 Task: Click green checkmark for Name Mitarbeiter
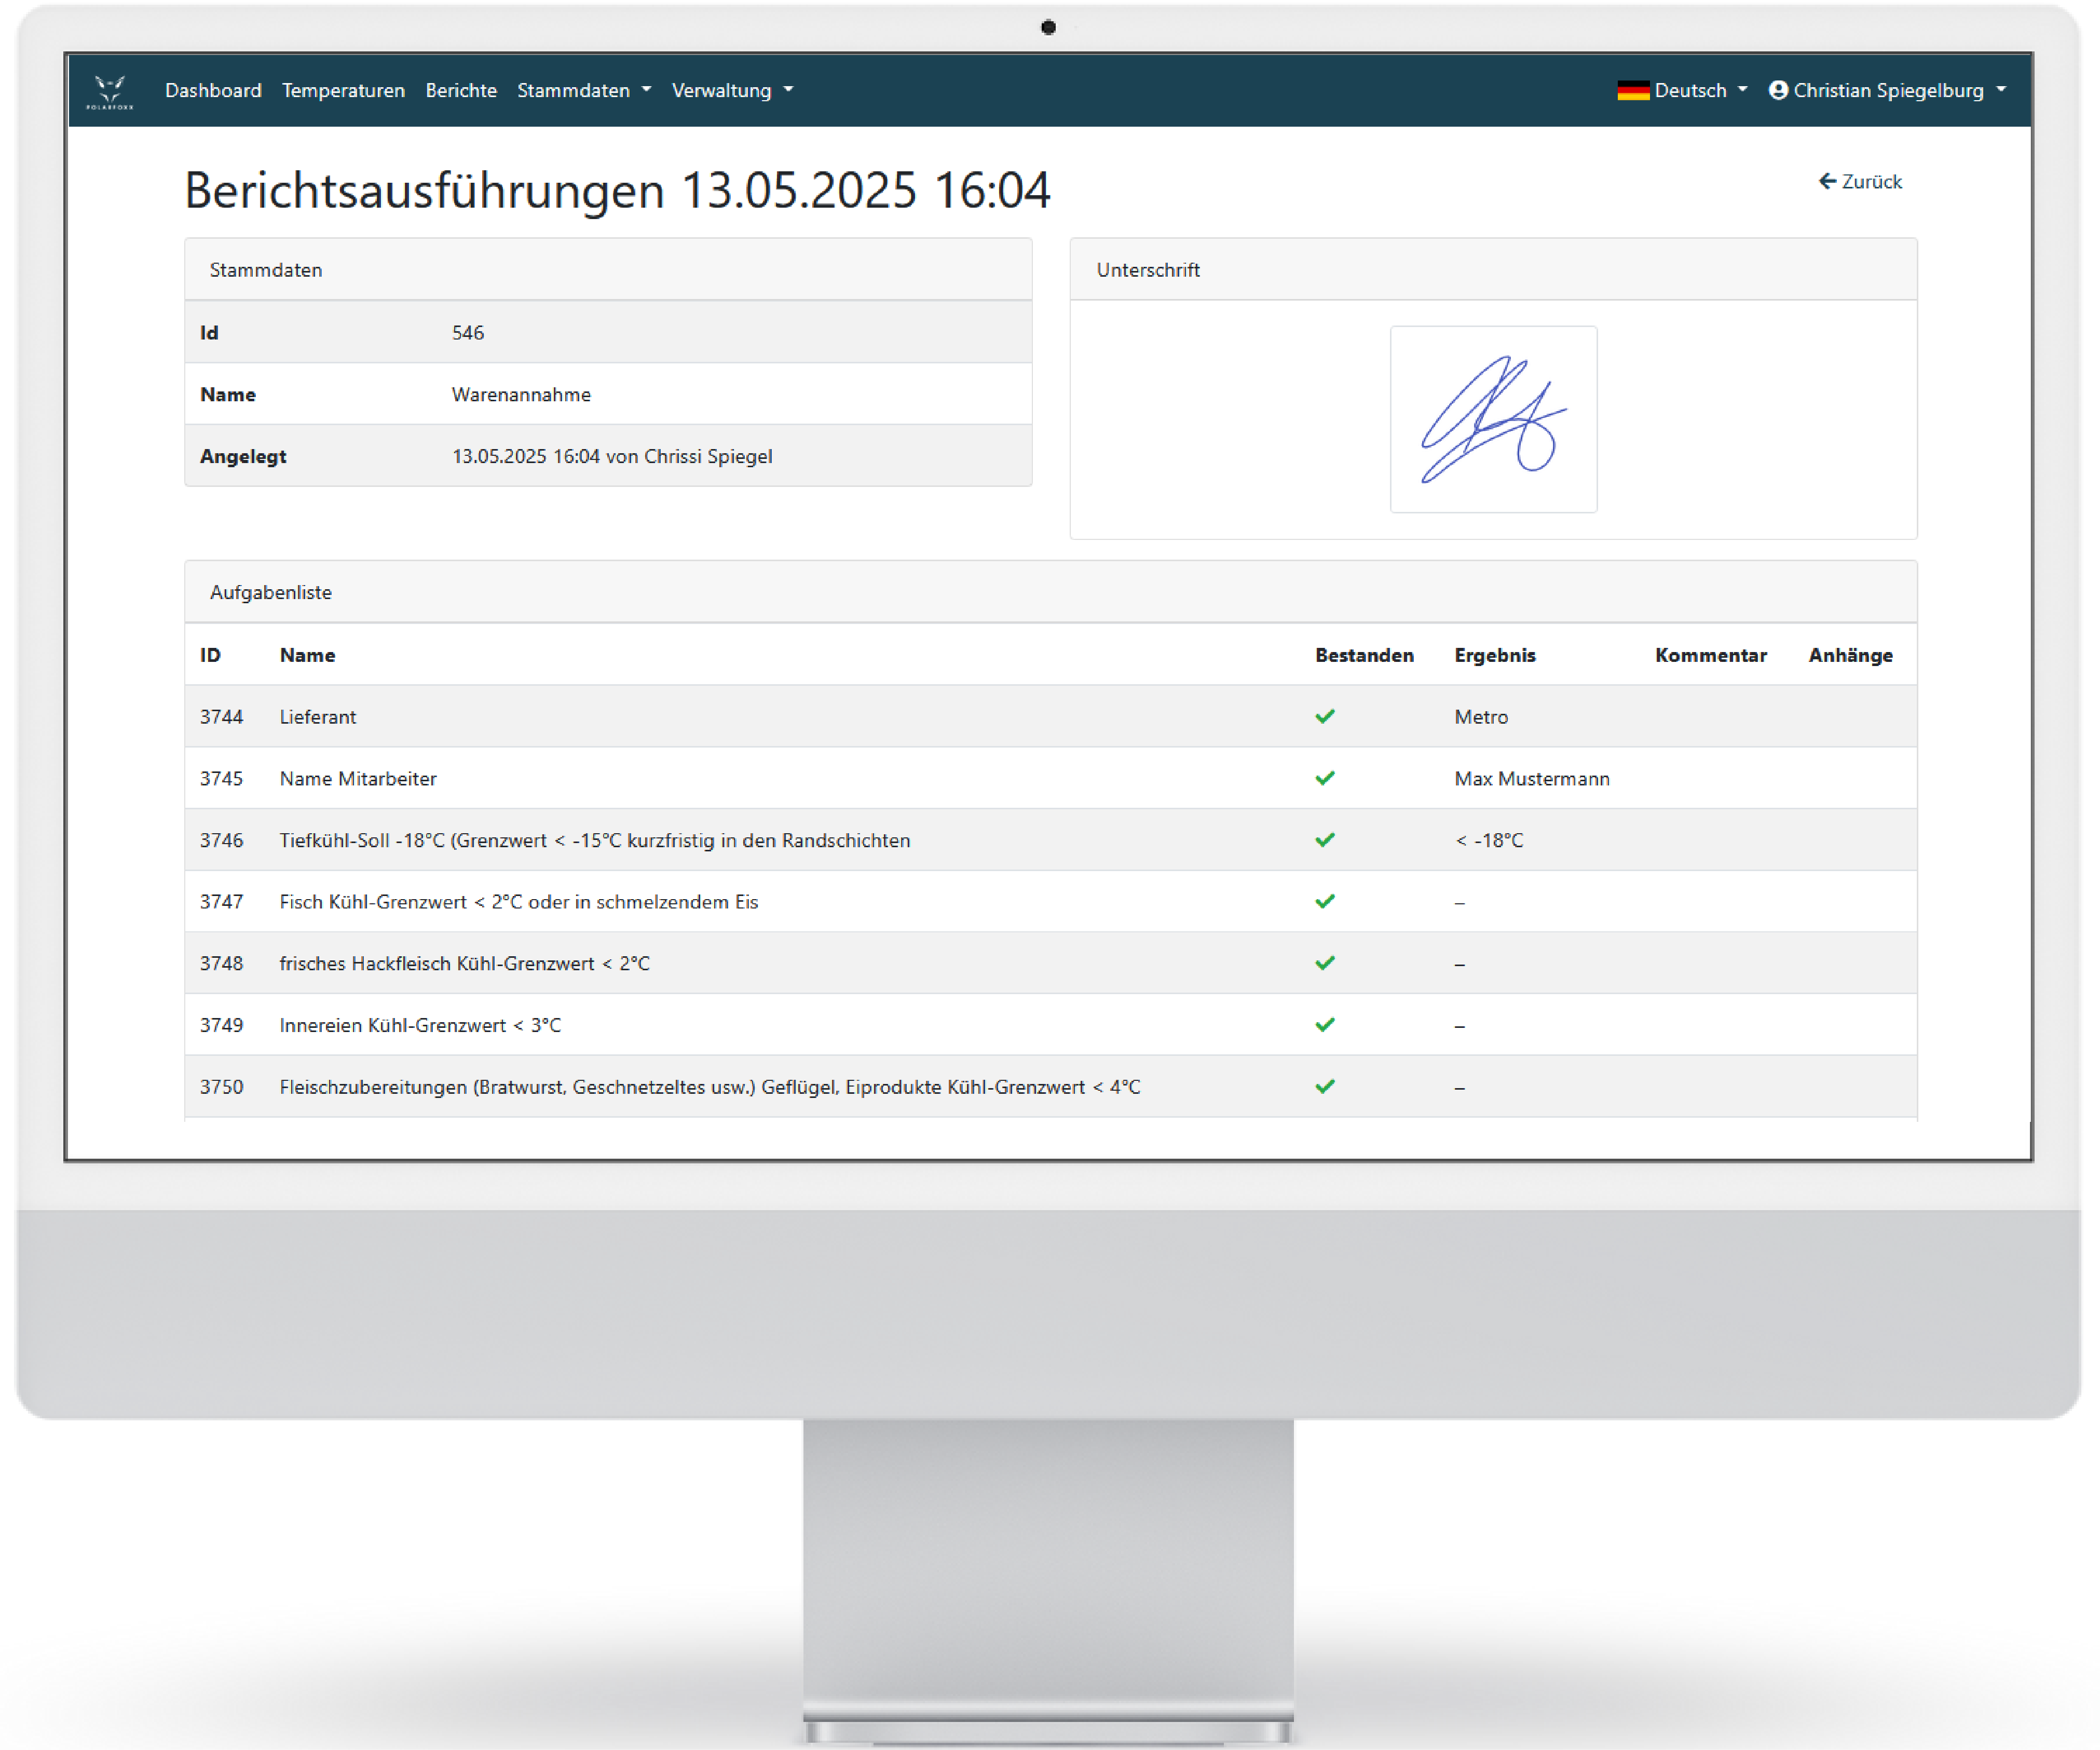click(1325, 778)
